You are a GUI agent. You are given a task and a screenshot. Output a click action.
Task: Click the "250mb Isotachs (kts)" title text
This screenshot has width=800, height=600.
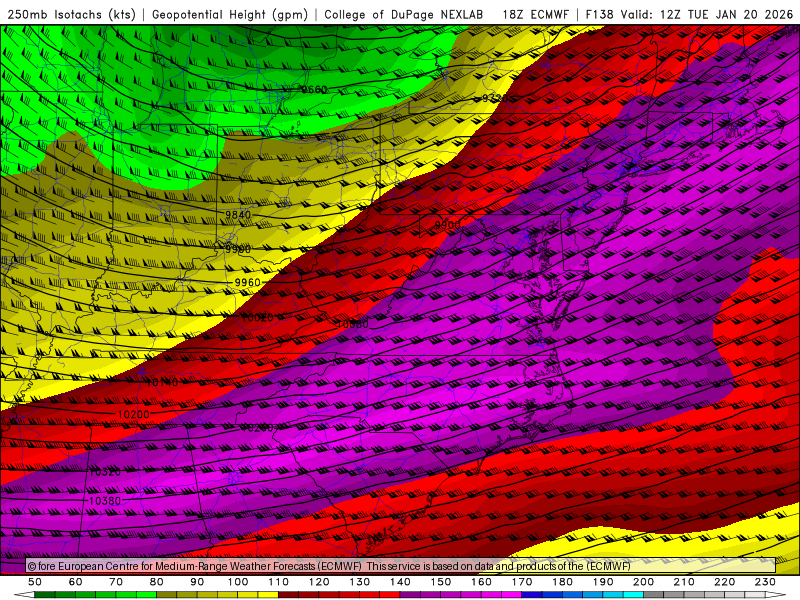tap(71, 14)
